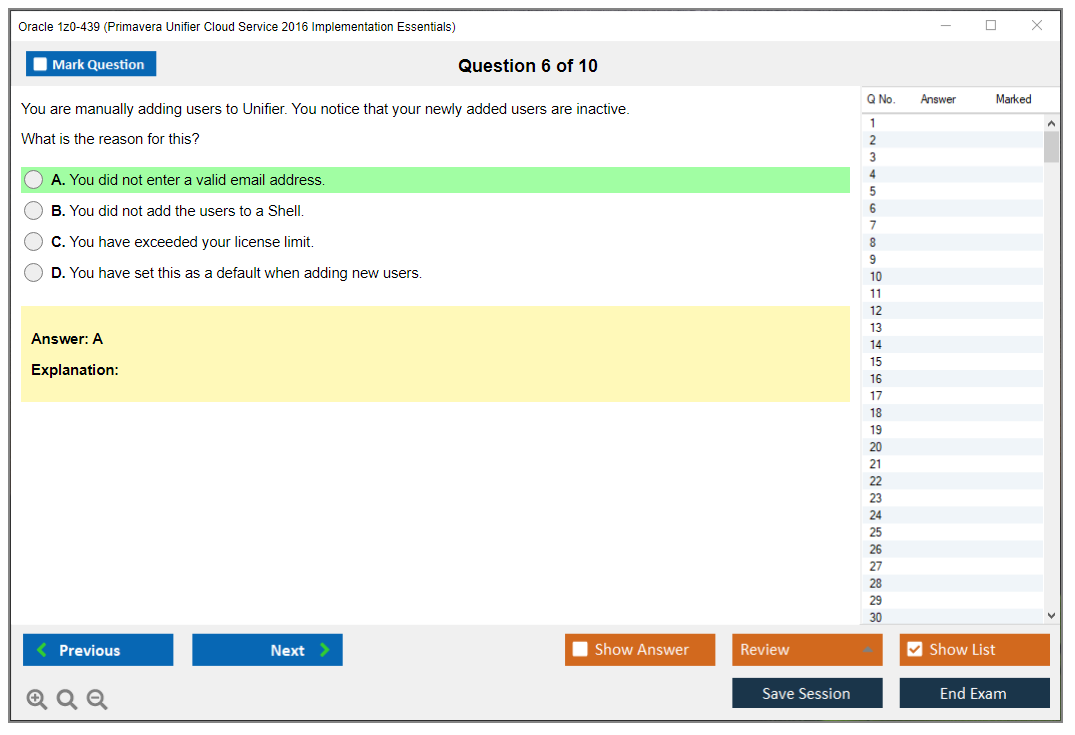Enable the Show Answer checkbox

pyautogui.click(x=580, y=650)
